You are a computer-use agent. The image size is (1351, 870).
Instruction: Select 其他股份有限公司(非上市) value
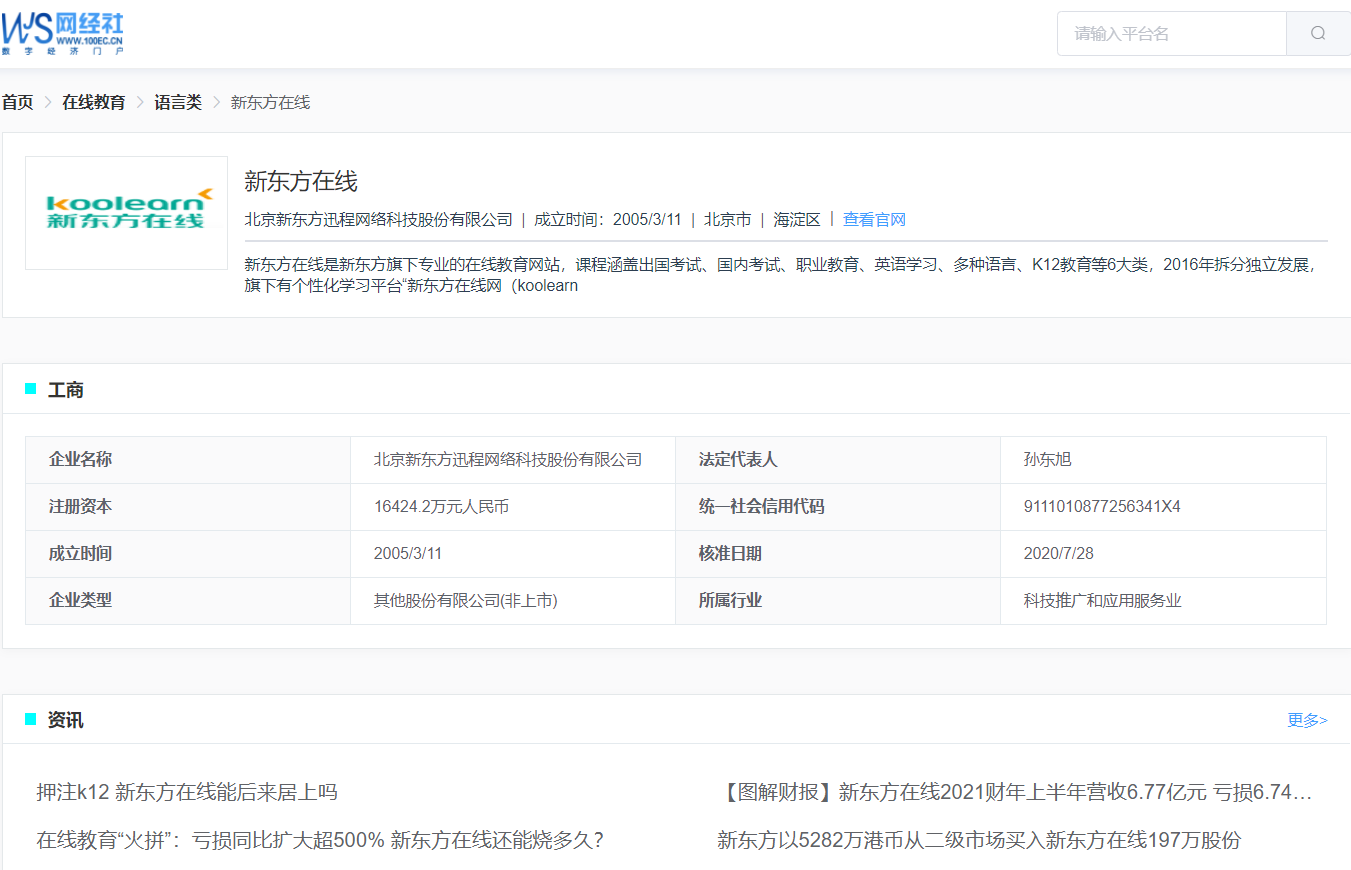coord(466,601)
